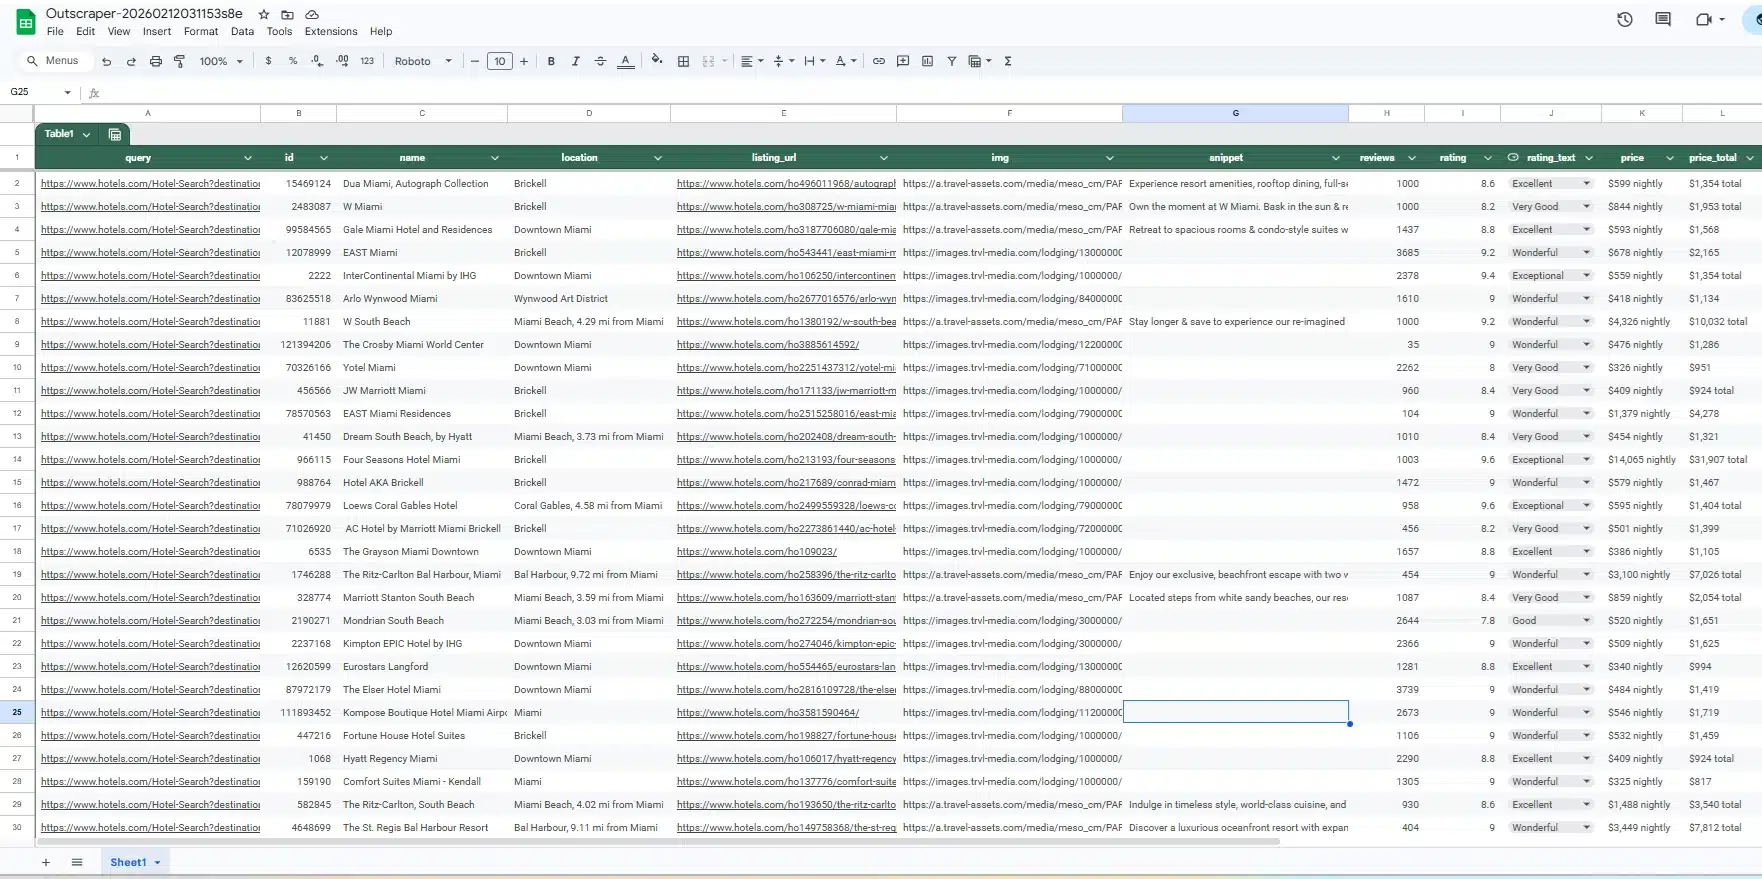This screenshot has width=1762, height=879.
Task: Expand the zoom 100% dropdown
Action: [x=221, y=61]
